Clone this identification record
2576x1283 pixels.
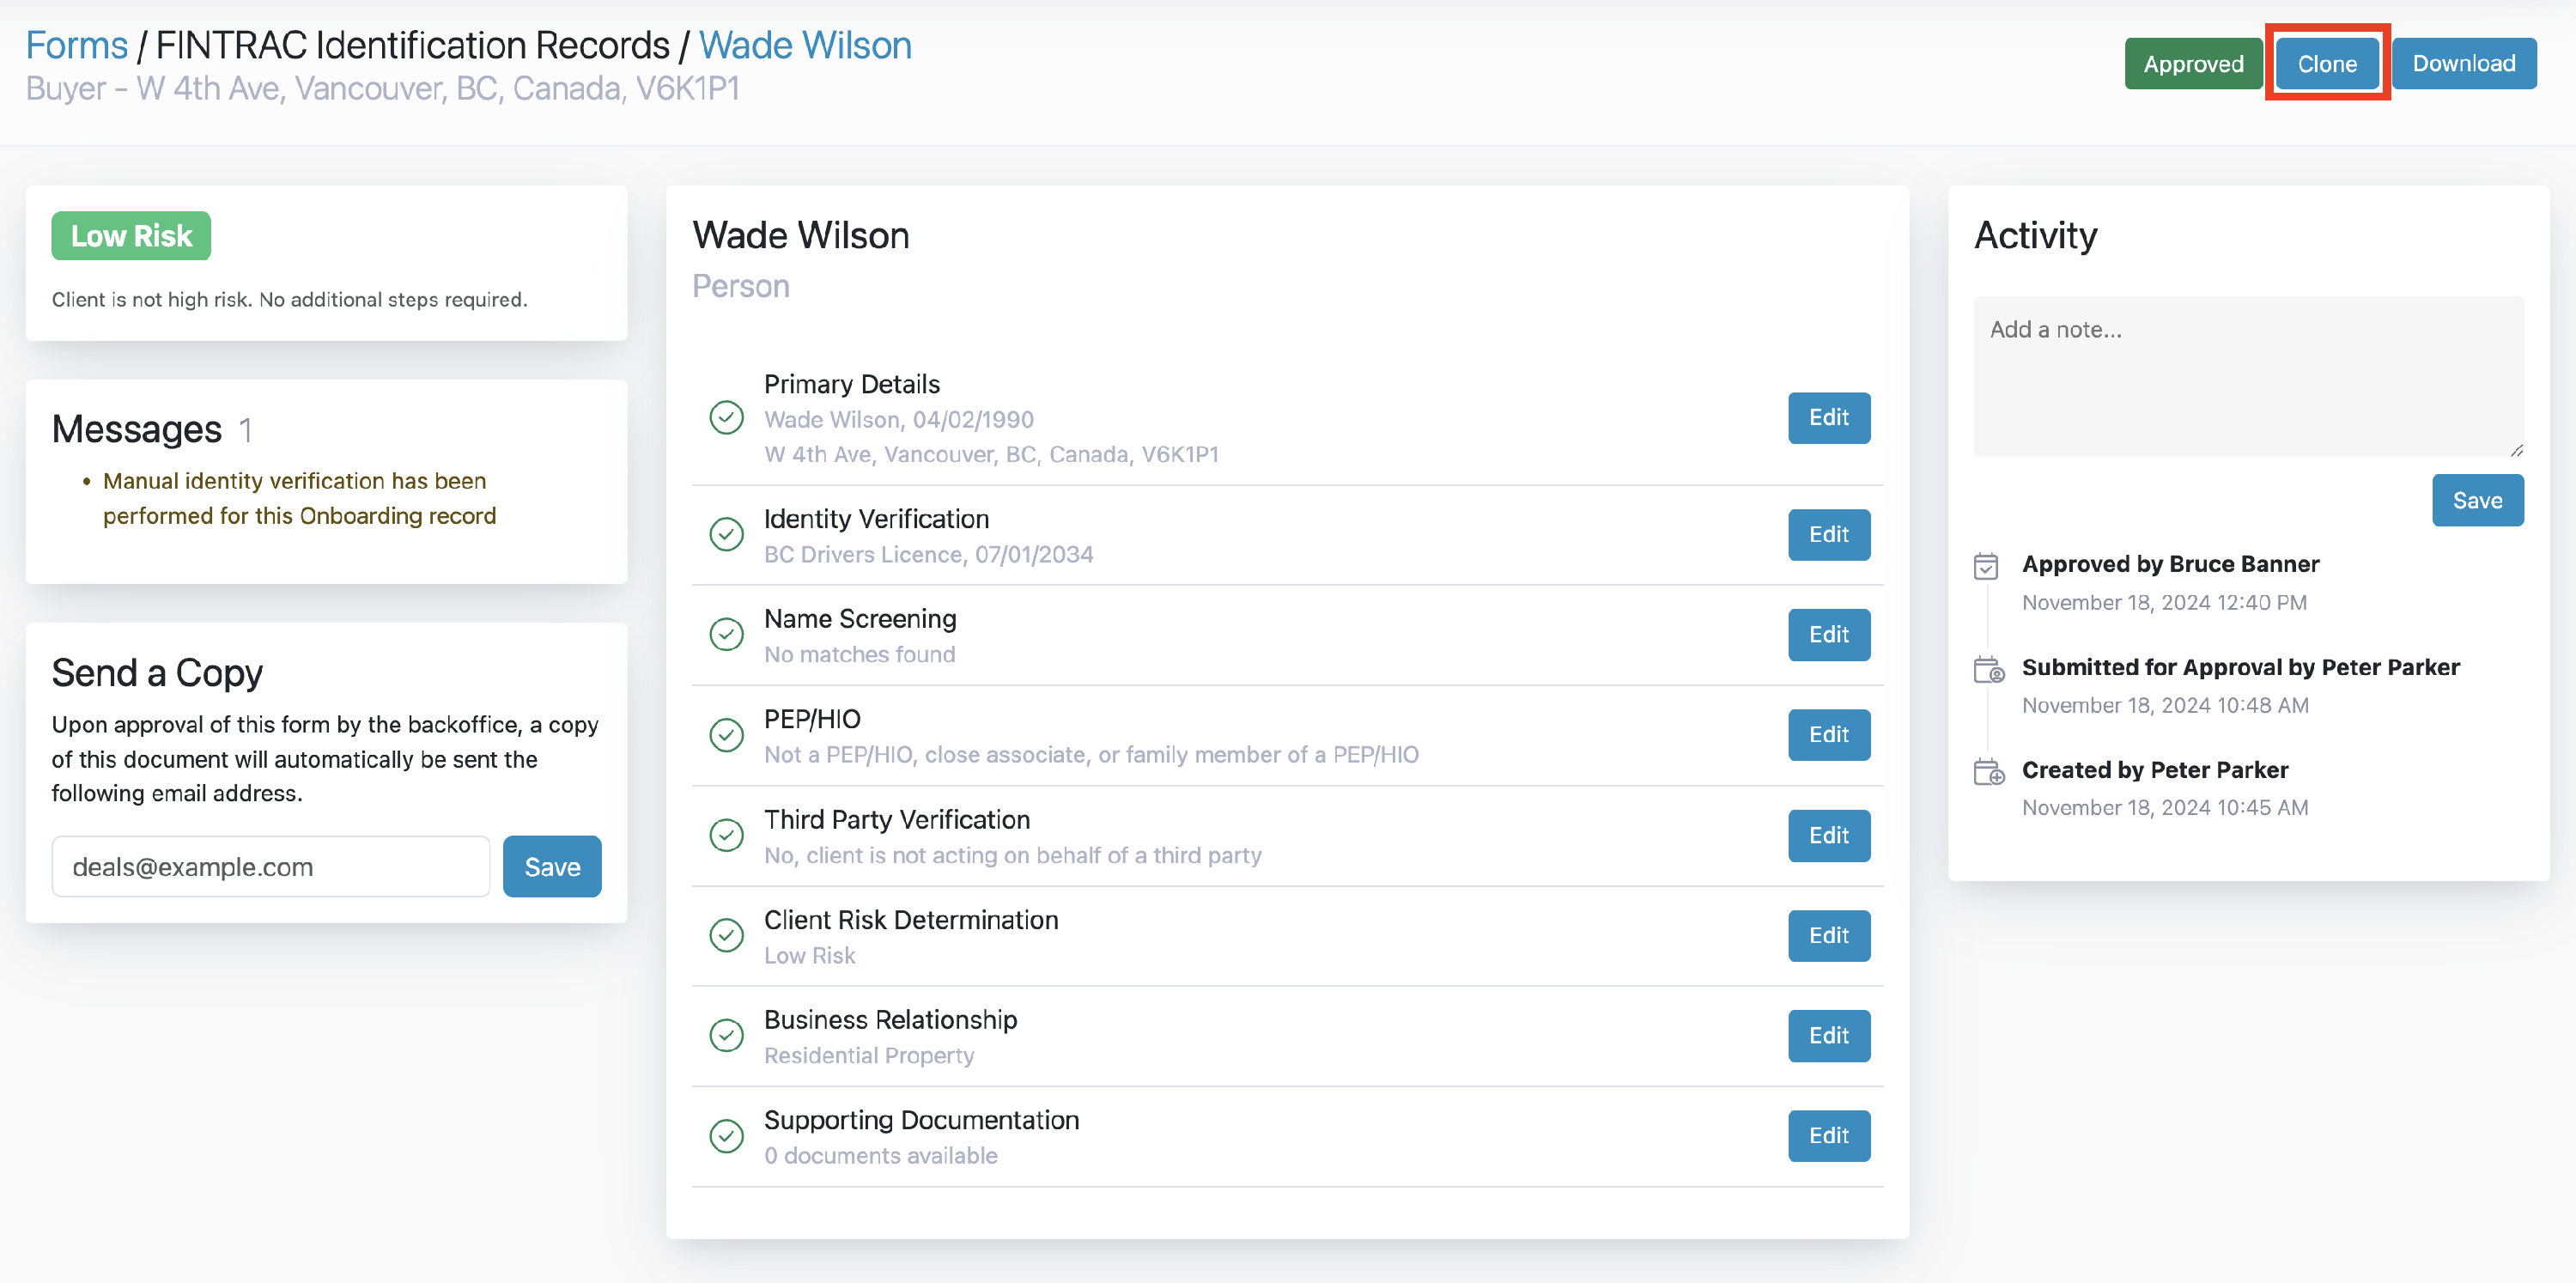coord(2327,64)
